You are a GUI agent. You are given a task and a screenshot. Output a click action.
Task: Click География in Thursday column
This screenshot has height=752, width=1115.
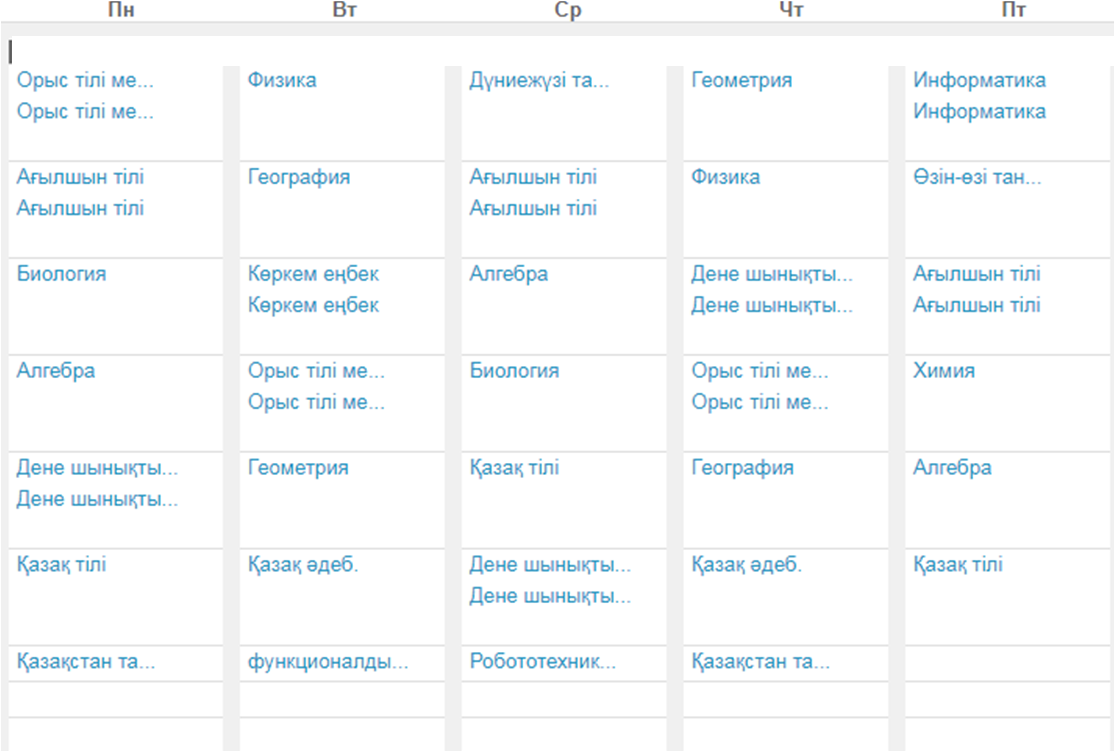[742, 468]
